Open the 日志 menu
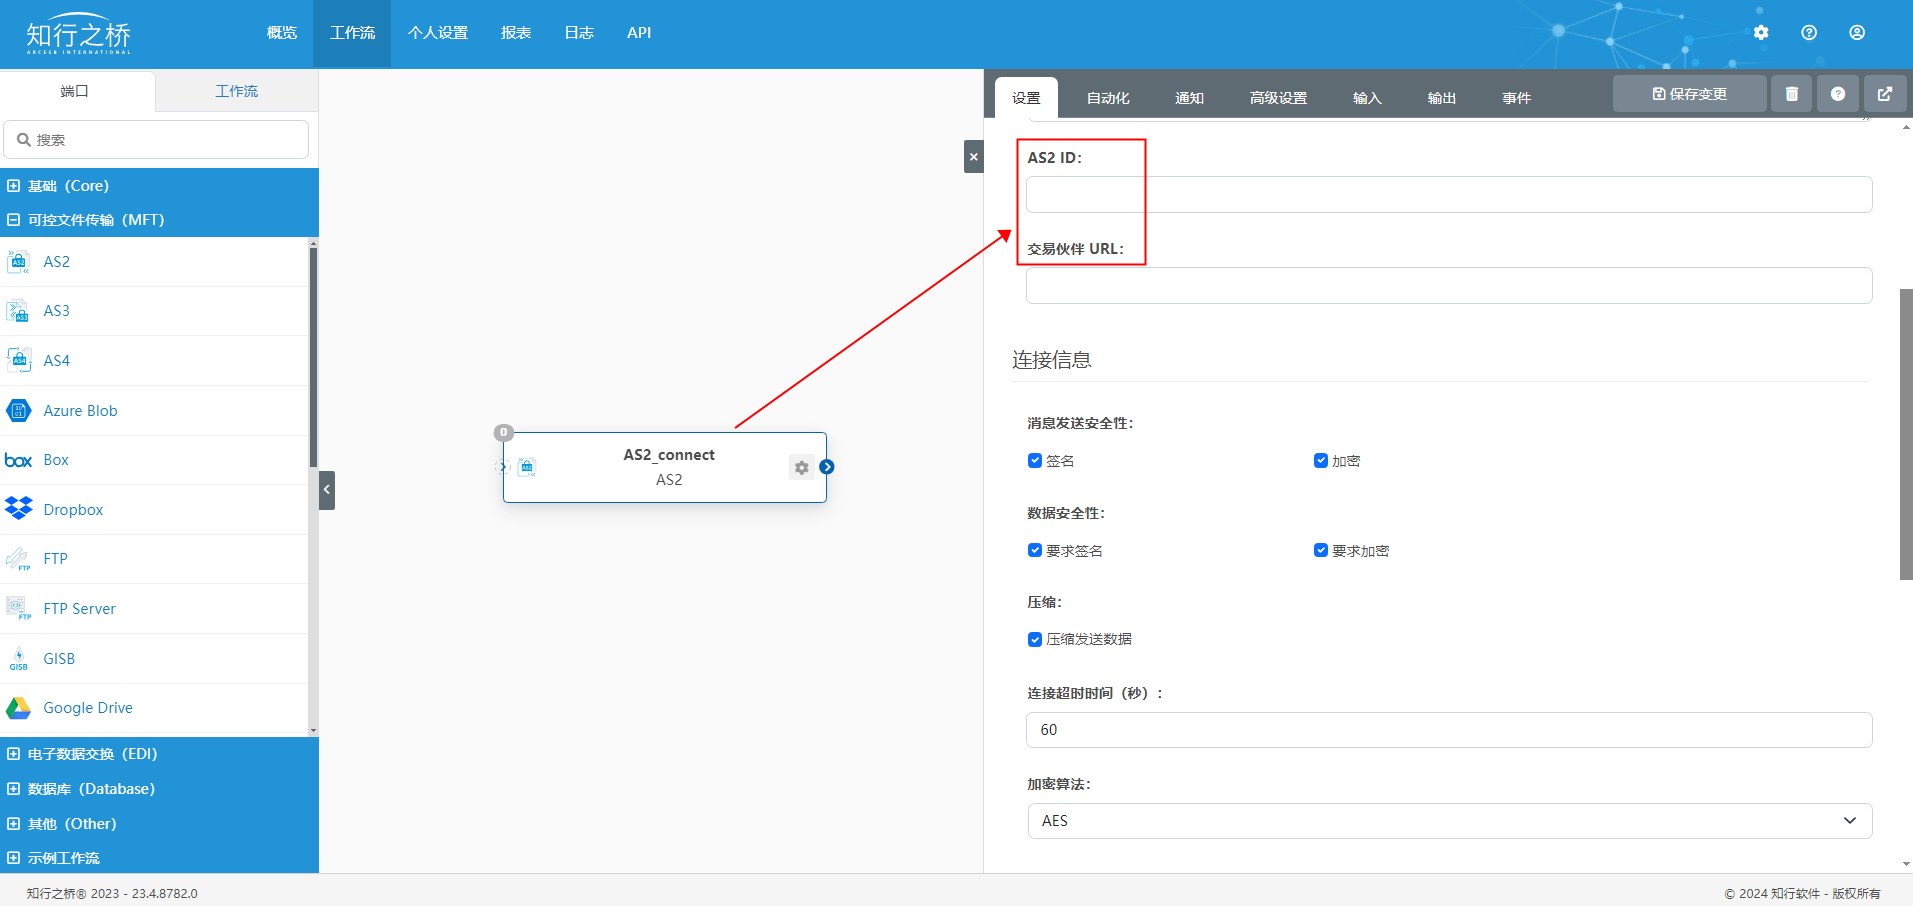1913x906 pixels. point(579,33)
